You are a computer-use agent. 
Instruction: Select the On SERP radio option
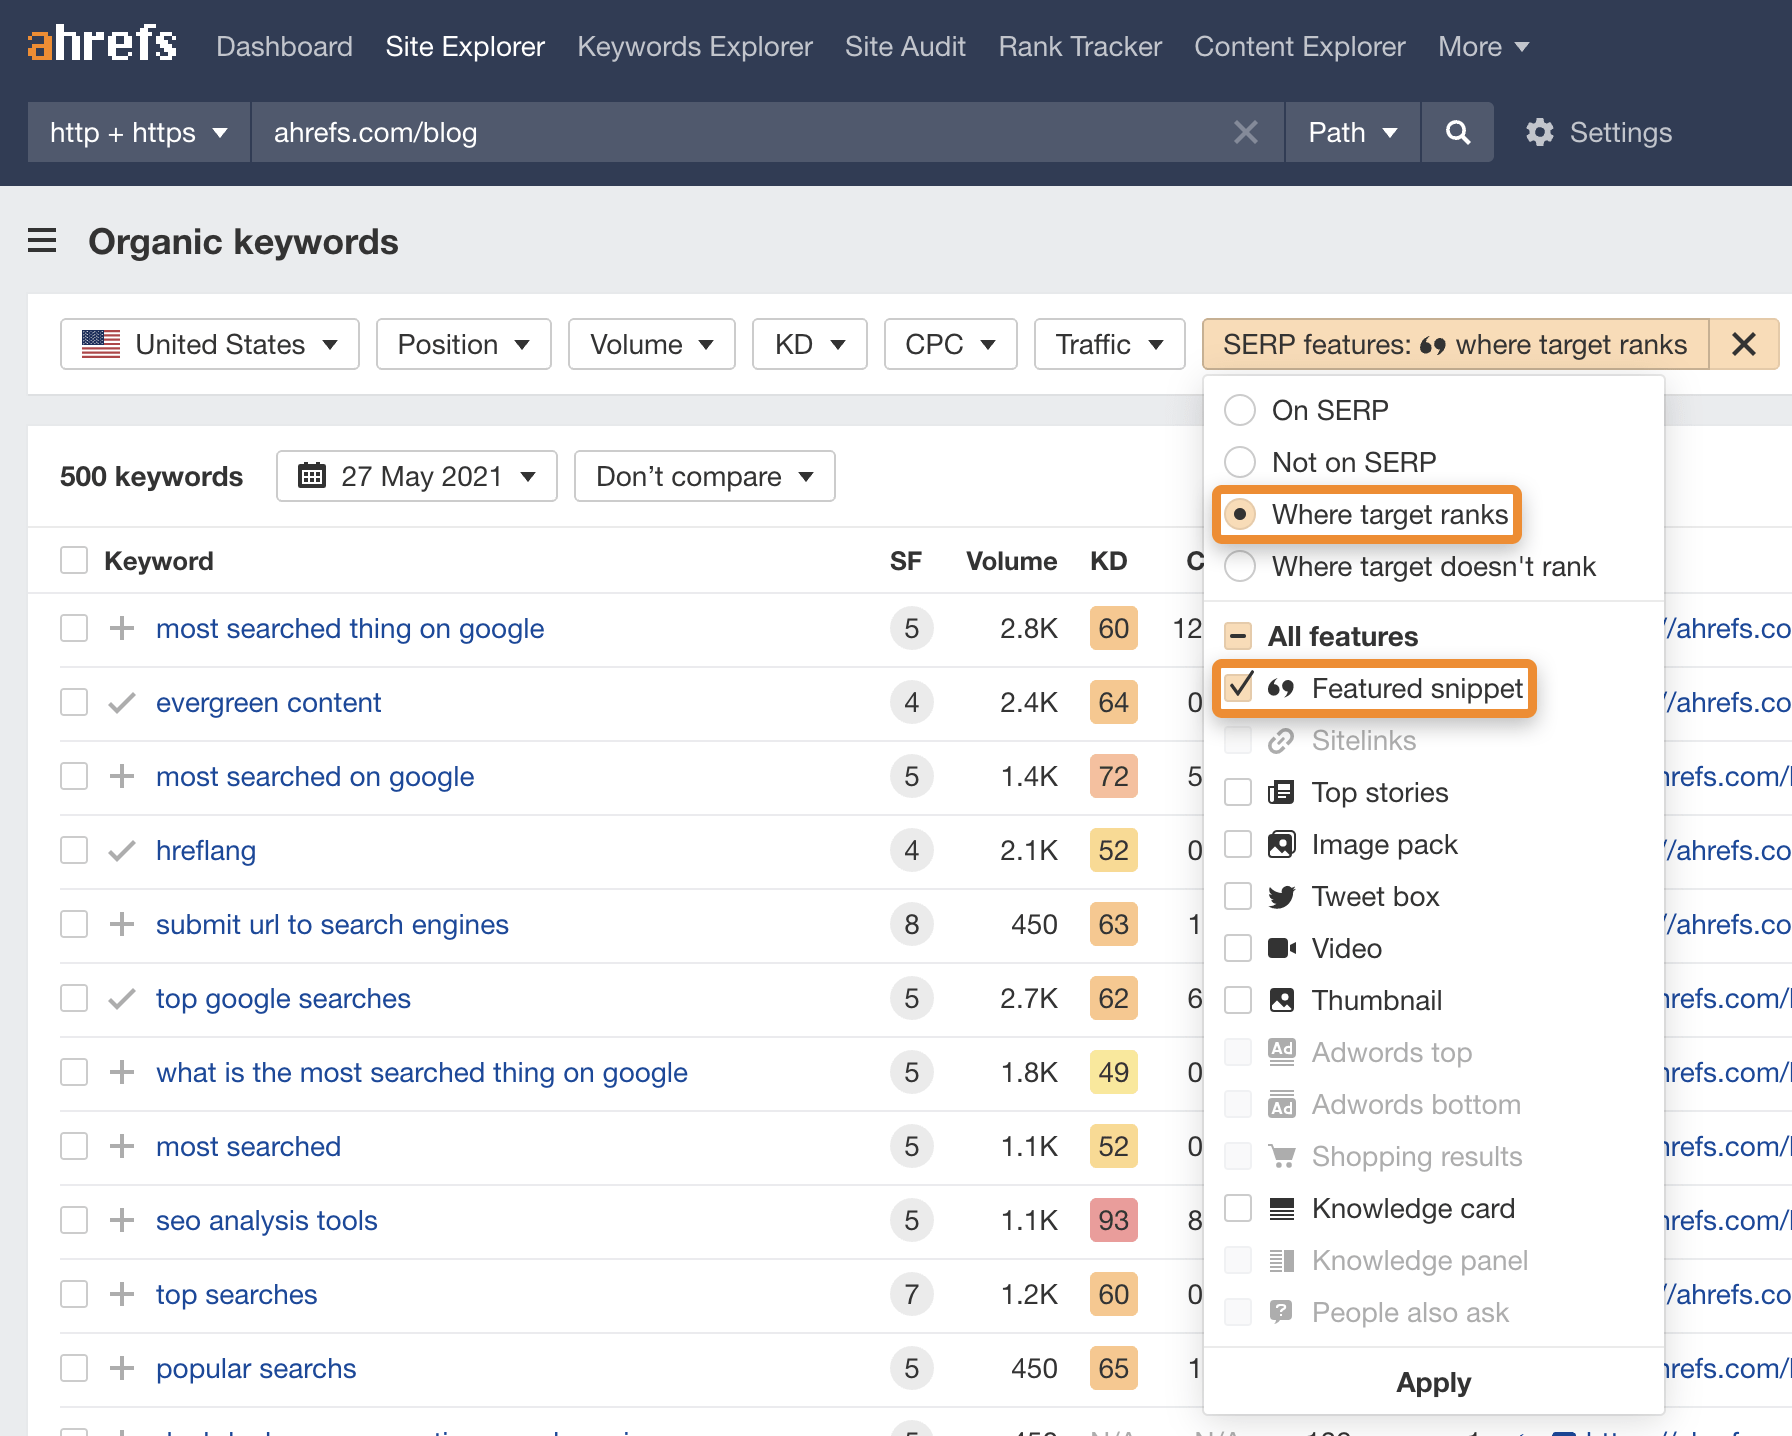[1240, 410]
